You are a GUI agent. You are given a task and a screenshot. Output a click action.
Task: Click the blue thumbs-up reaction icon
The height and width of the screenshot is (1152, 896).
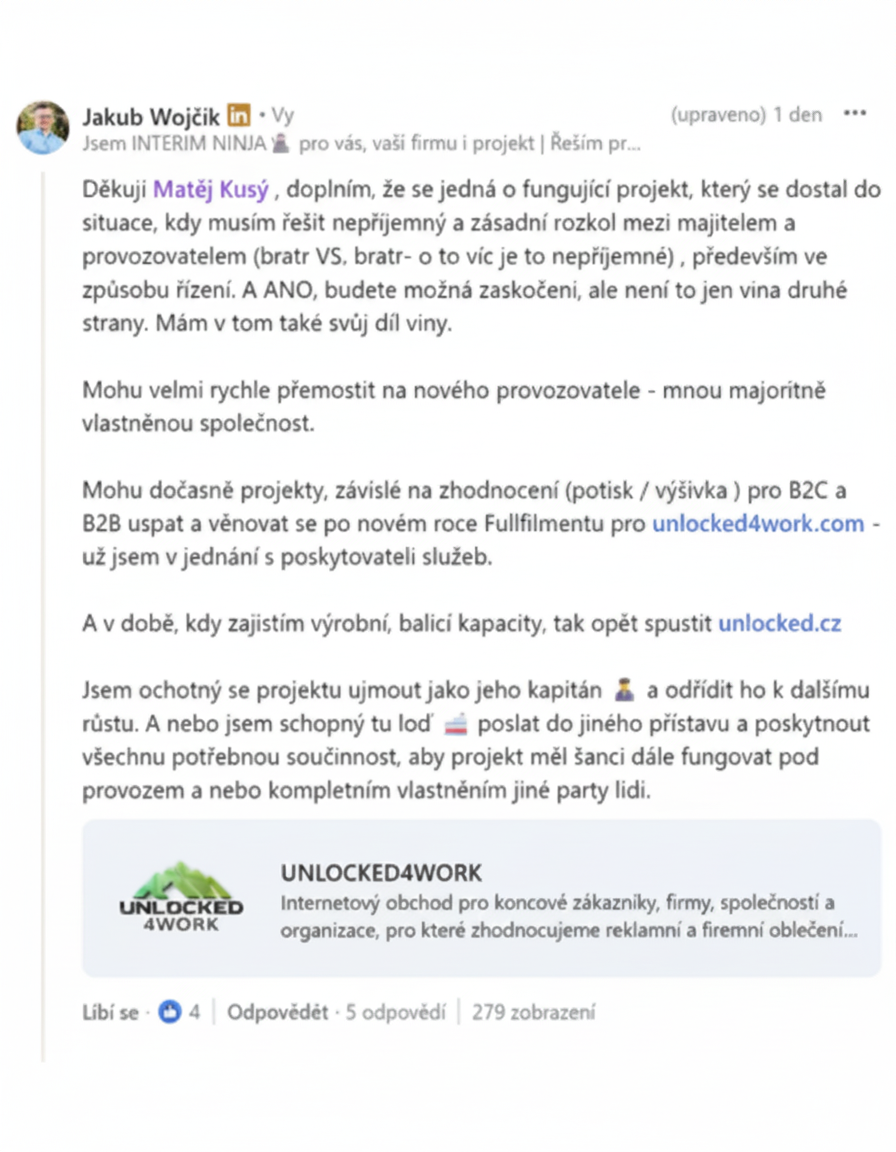point(169,1012)
